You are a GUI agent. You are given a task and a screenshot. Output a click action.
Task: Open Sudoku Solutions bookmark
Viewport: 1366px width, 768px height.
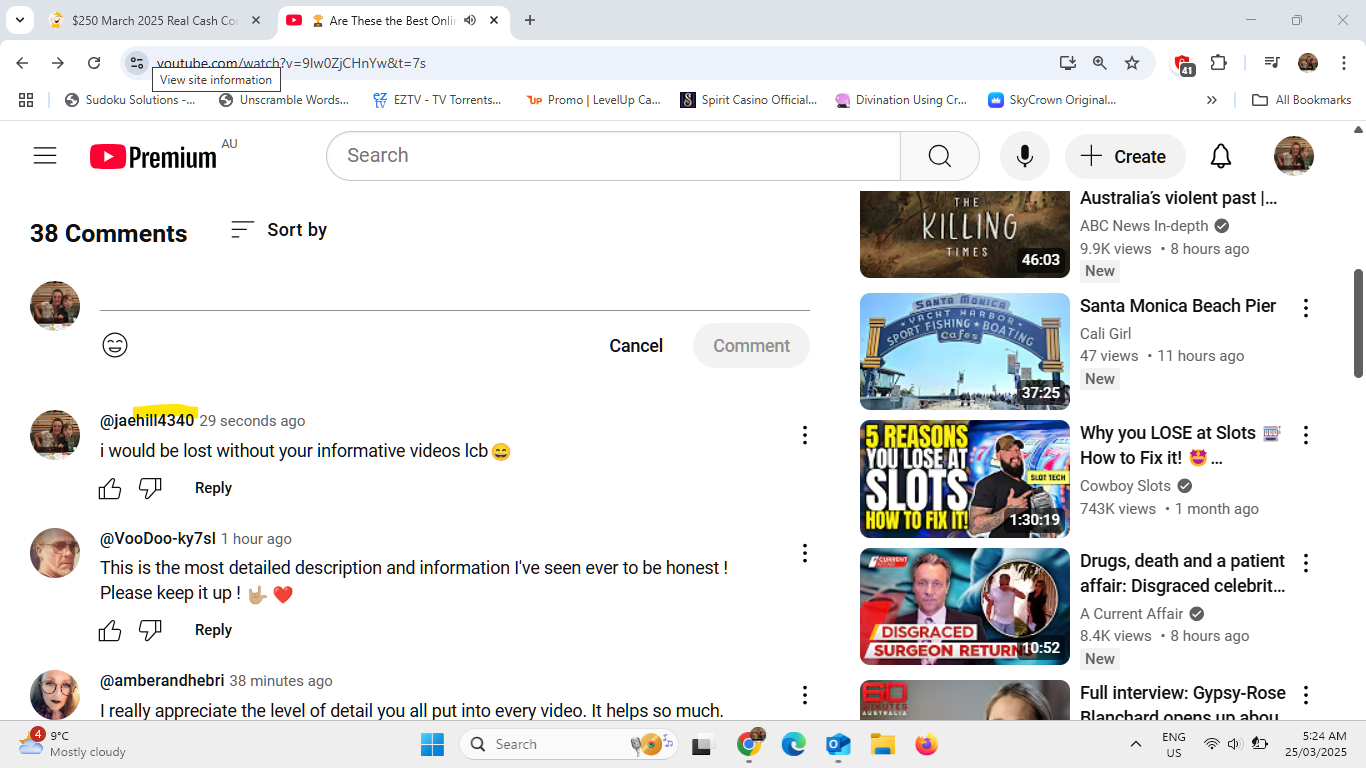(130, 100)
